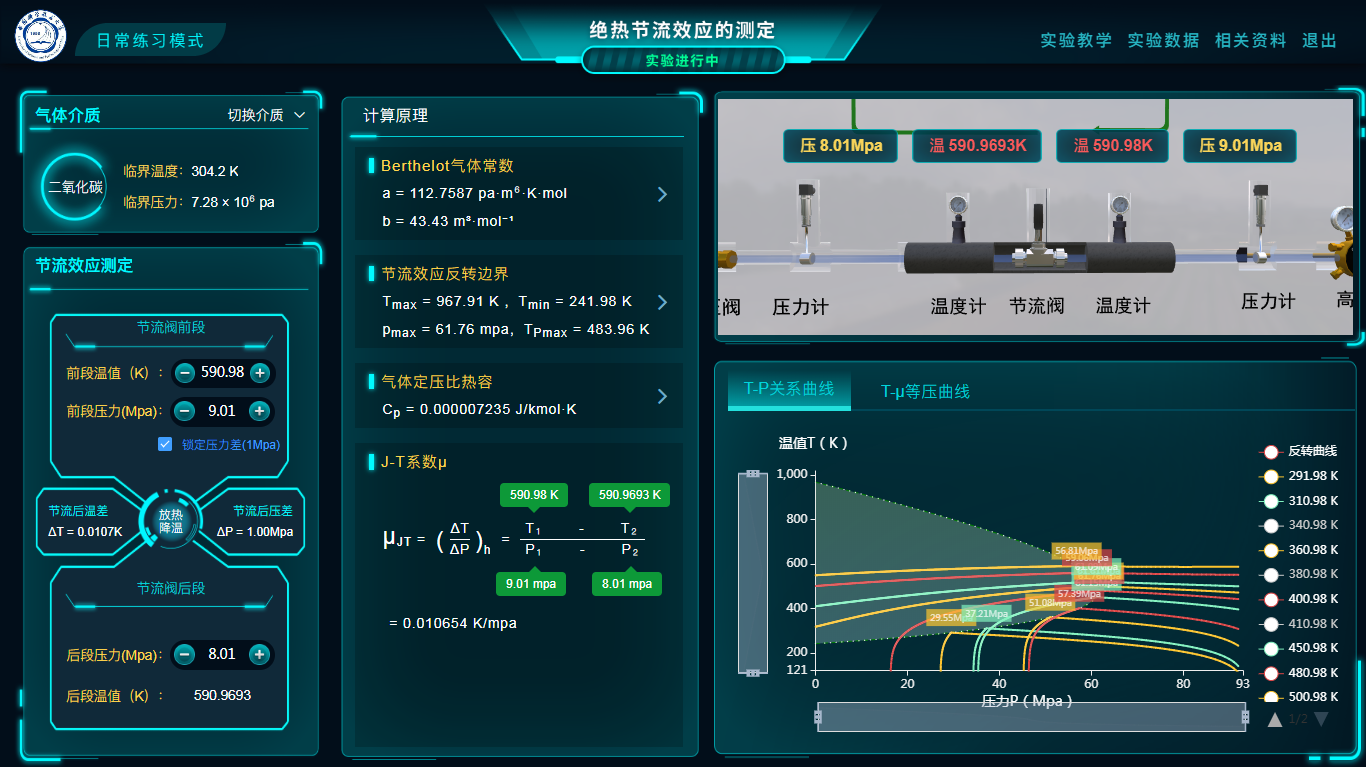
Task: Go to next legend page arrow
Action: [x=1321, y=719]
